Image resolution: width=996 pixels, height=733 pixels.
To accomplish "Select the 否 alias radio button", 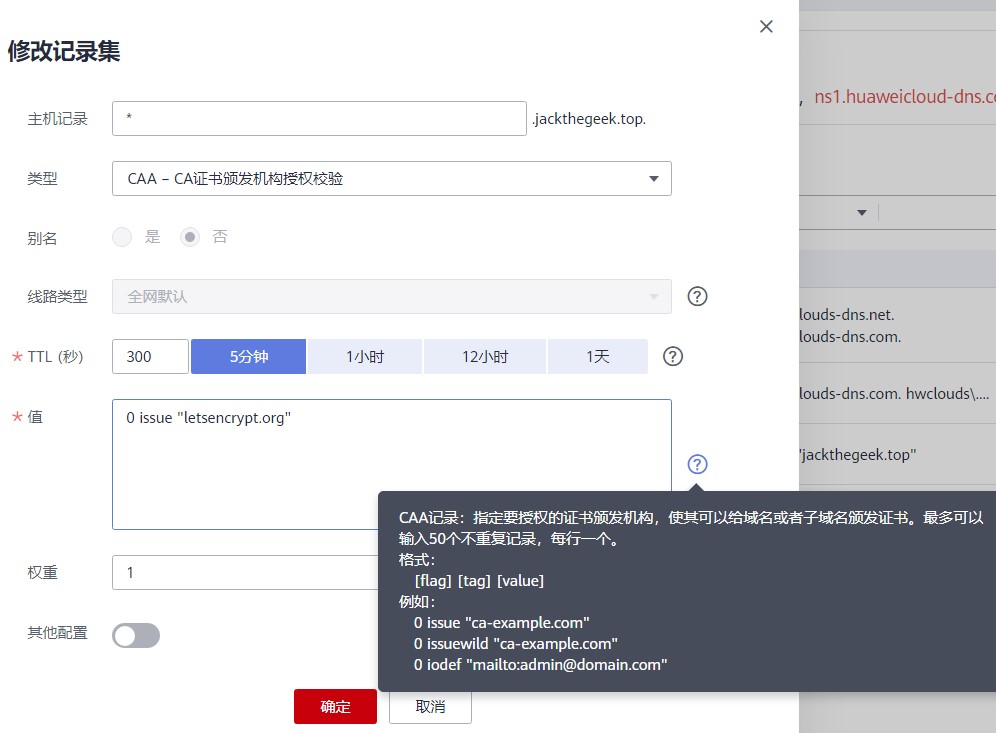I will (x=189, y=237).
